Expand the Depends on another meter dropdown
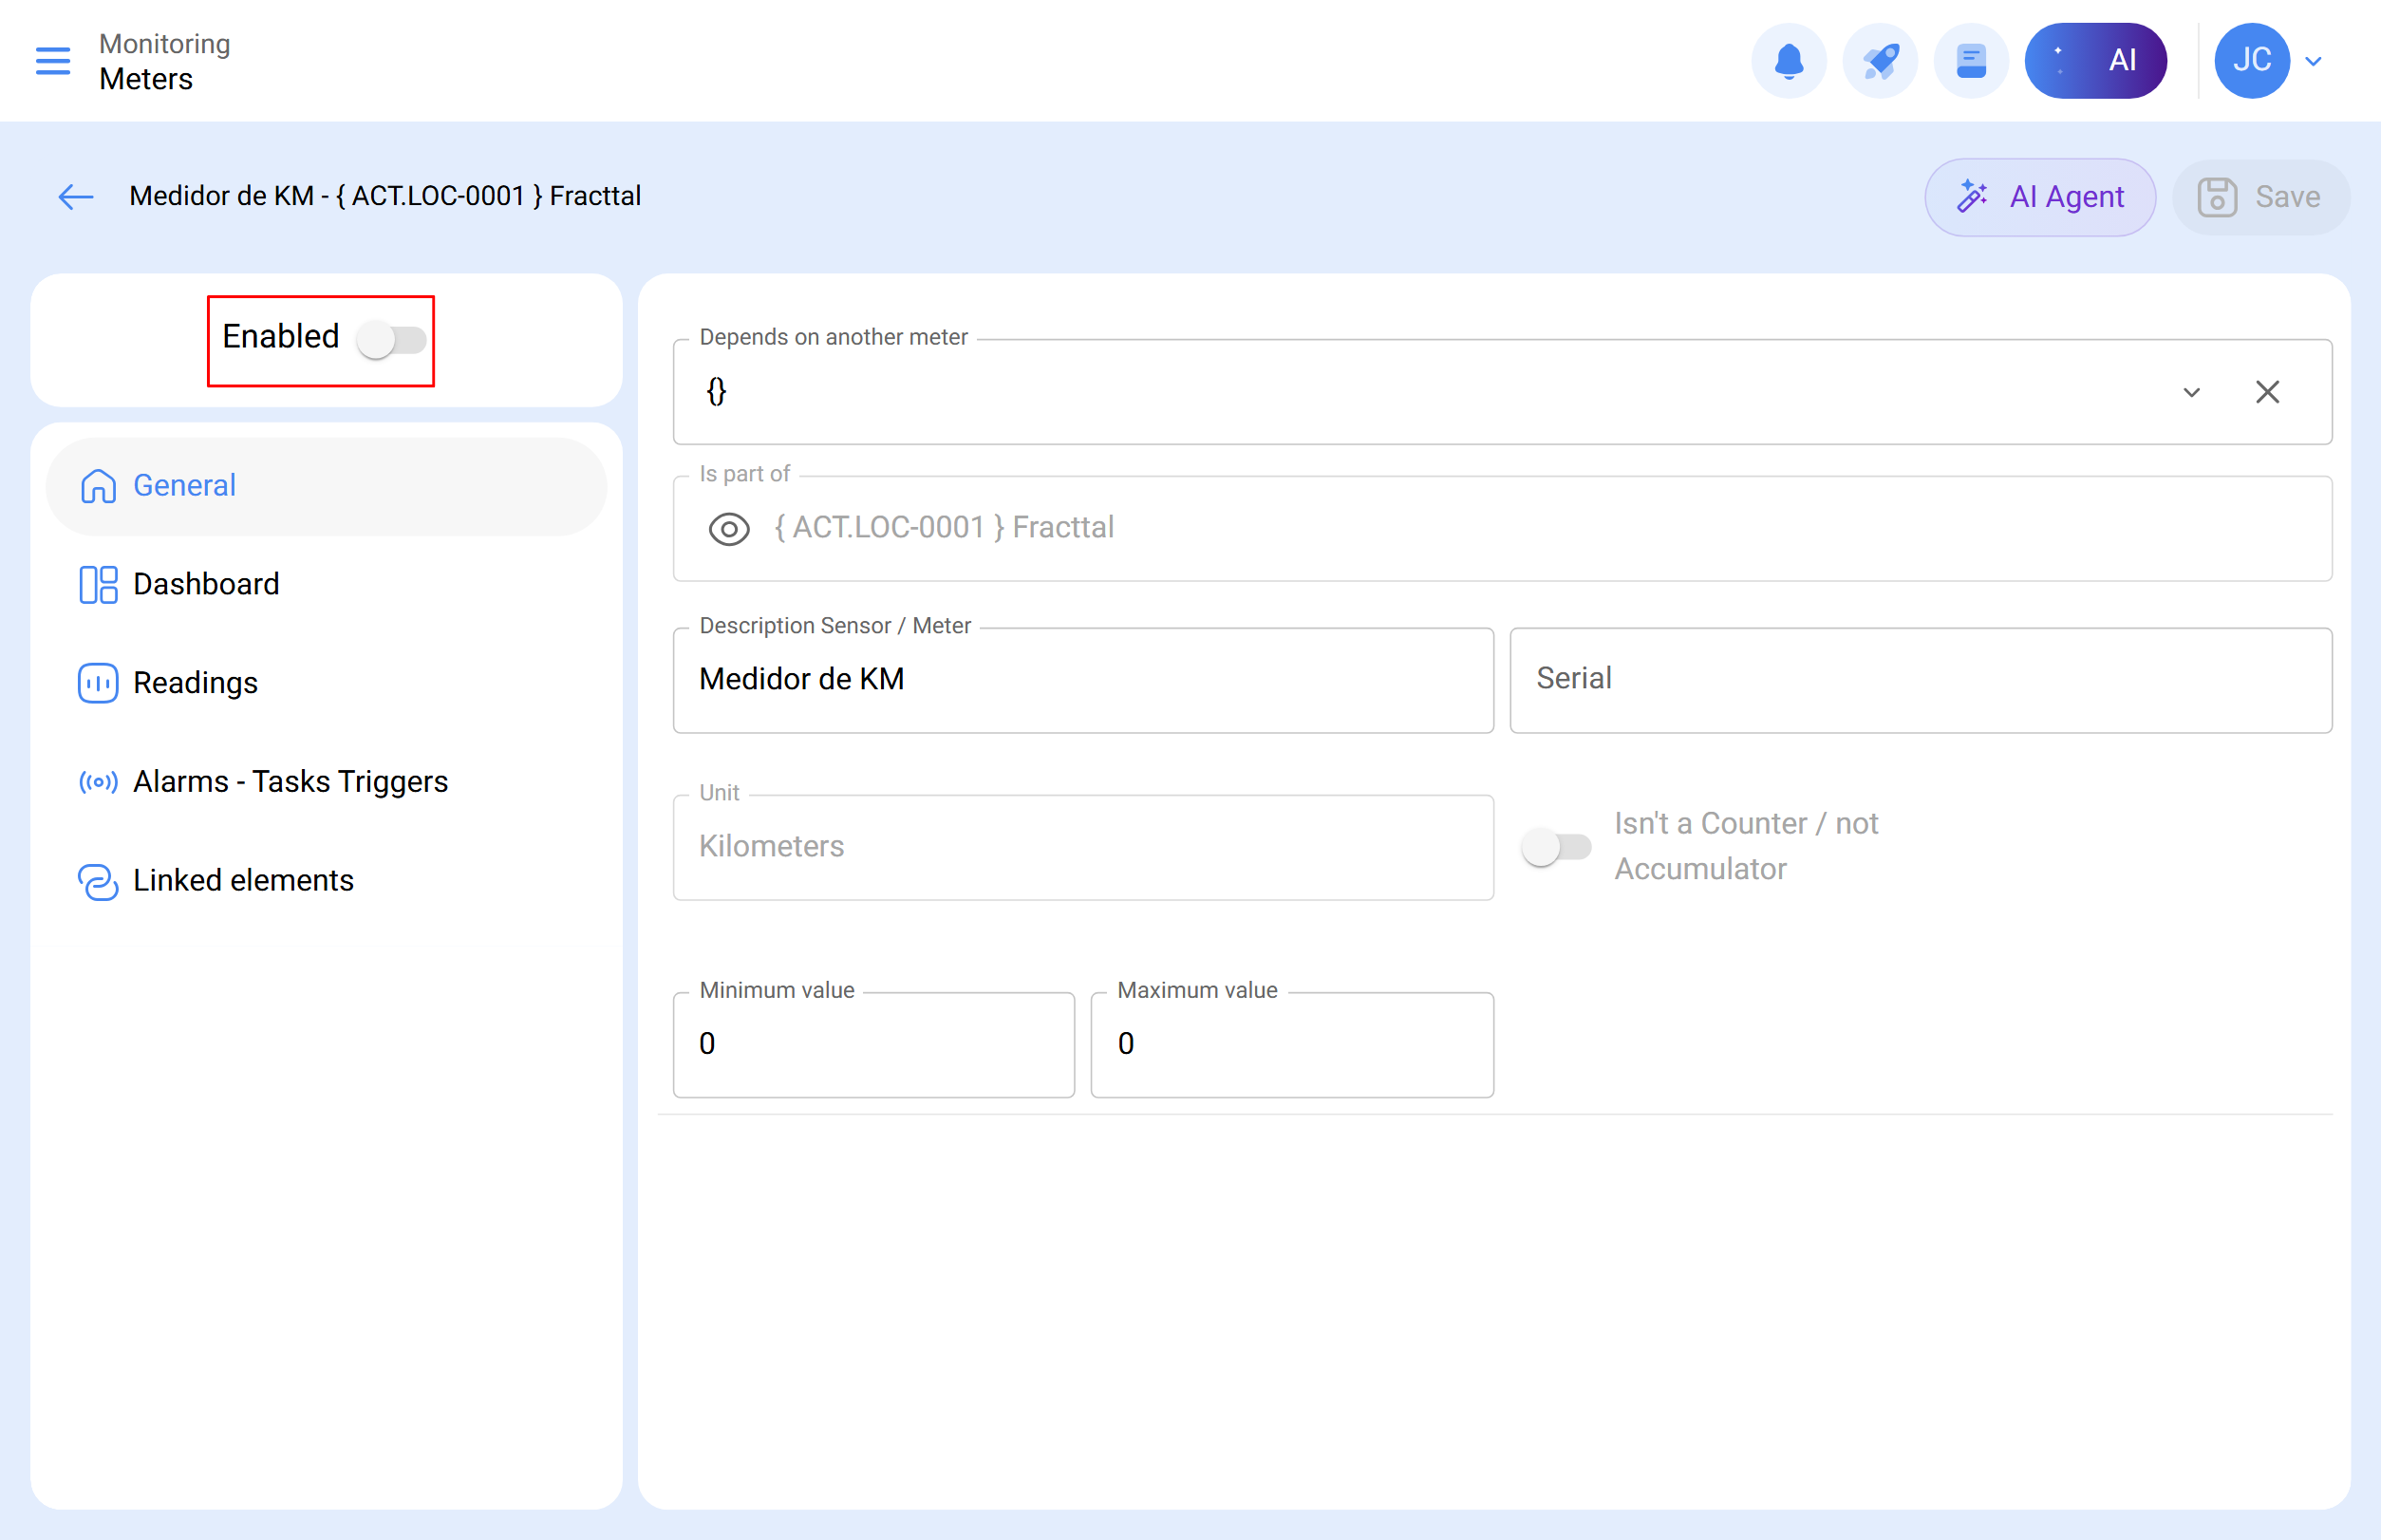2381x1540 pixels. coord(2191,392)
